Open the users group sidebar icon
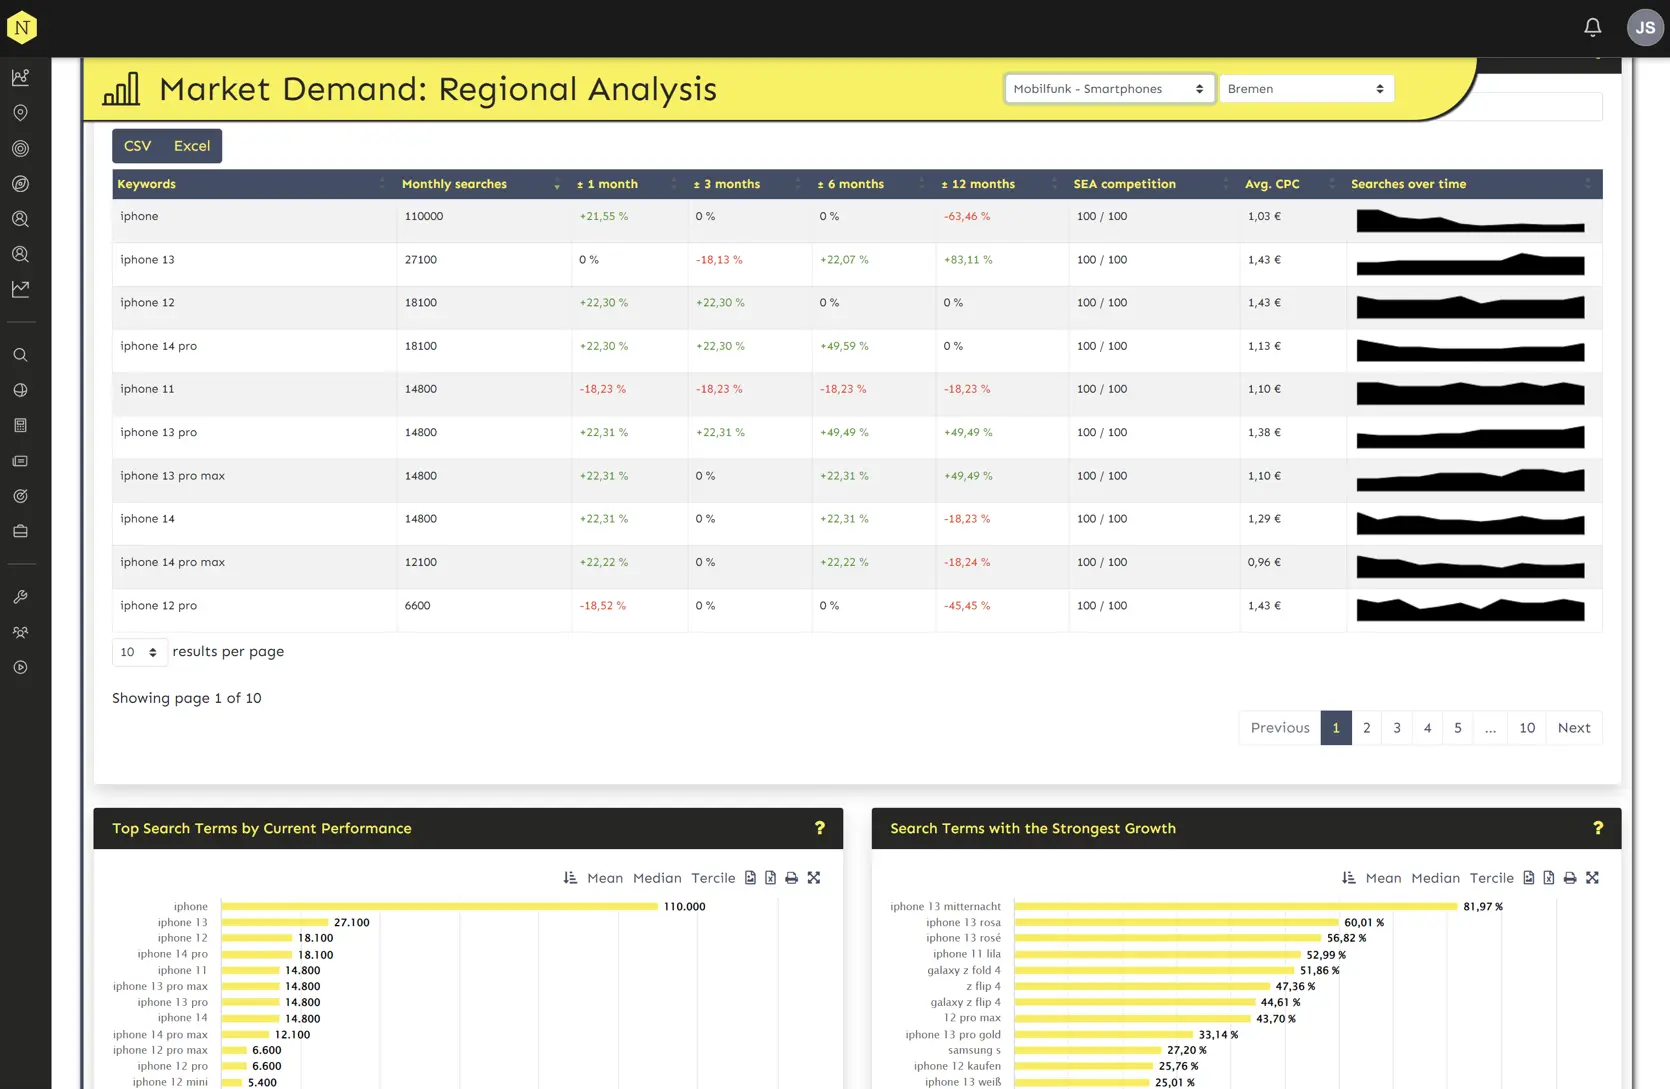This screenshot has height=1089, width=1670. 20,632
